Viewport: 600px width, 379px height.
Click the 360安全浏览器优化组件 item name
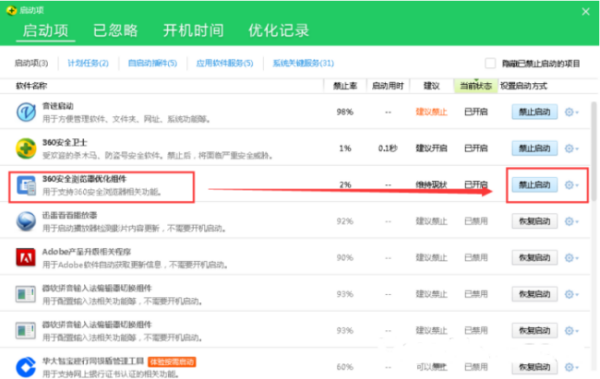[x=84, y=179]
